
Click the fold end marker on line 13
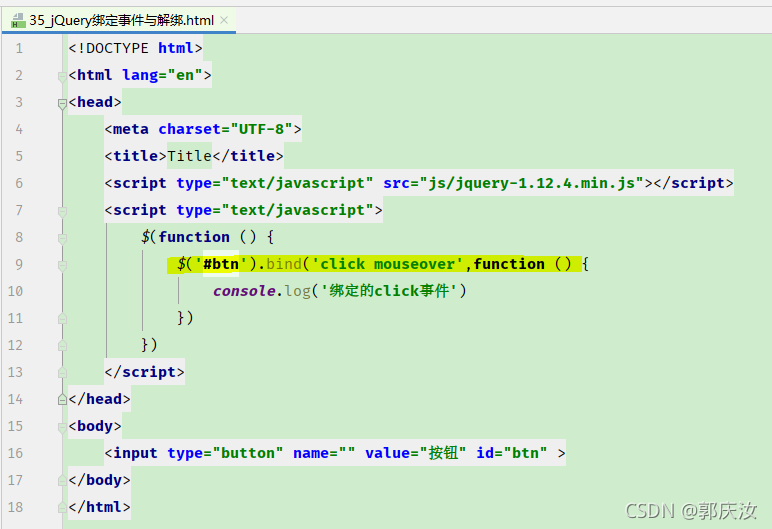pos(62,373)
